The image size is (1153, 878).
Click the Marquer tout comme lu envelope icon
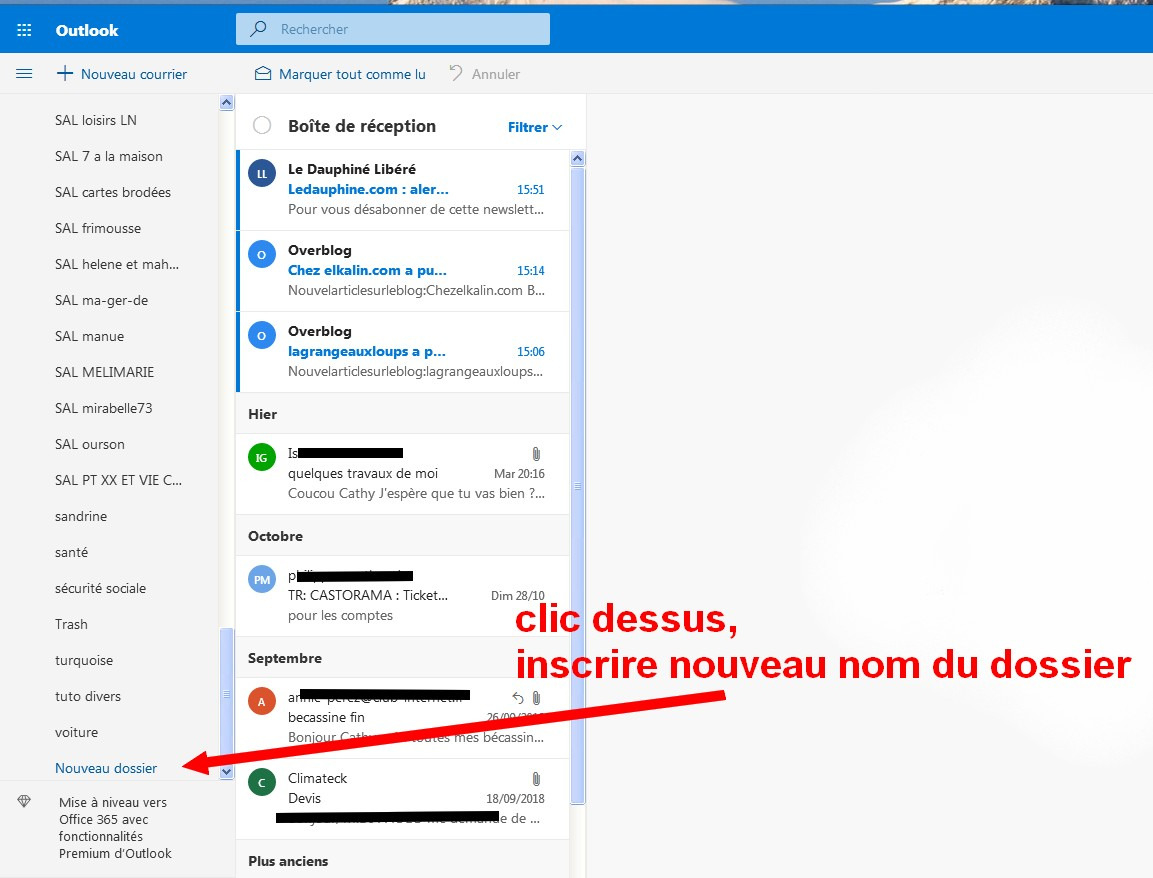coord(263,74)
